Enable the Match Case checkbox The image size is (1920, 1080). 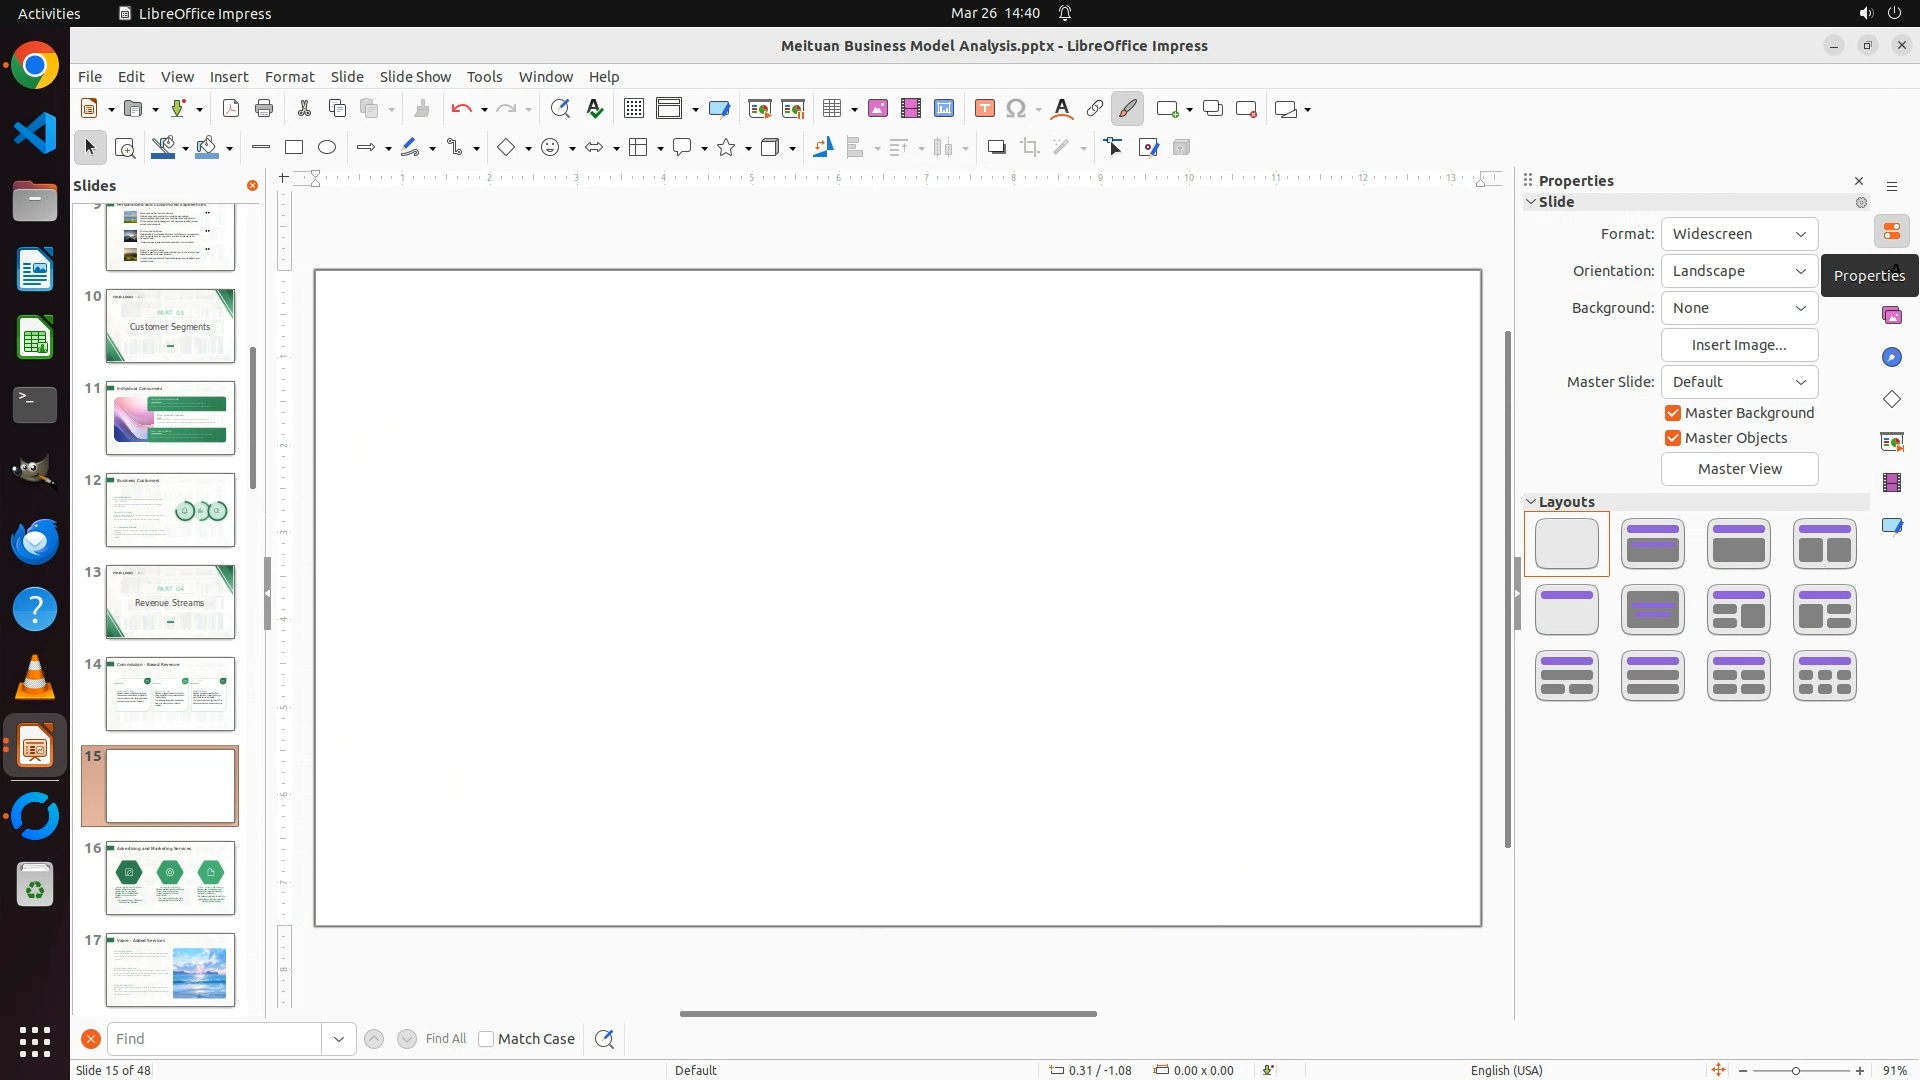pos(487,1039)
